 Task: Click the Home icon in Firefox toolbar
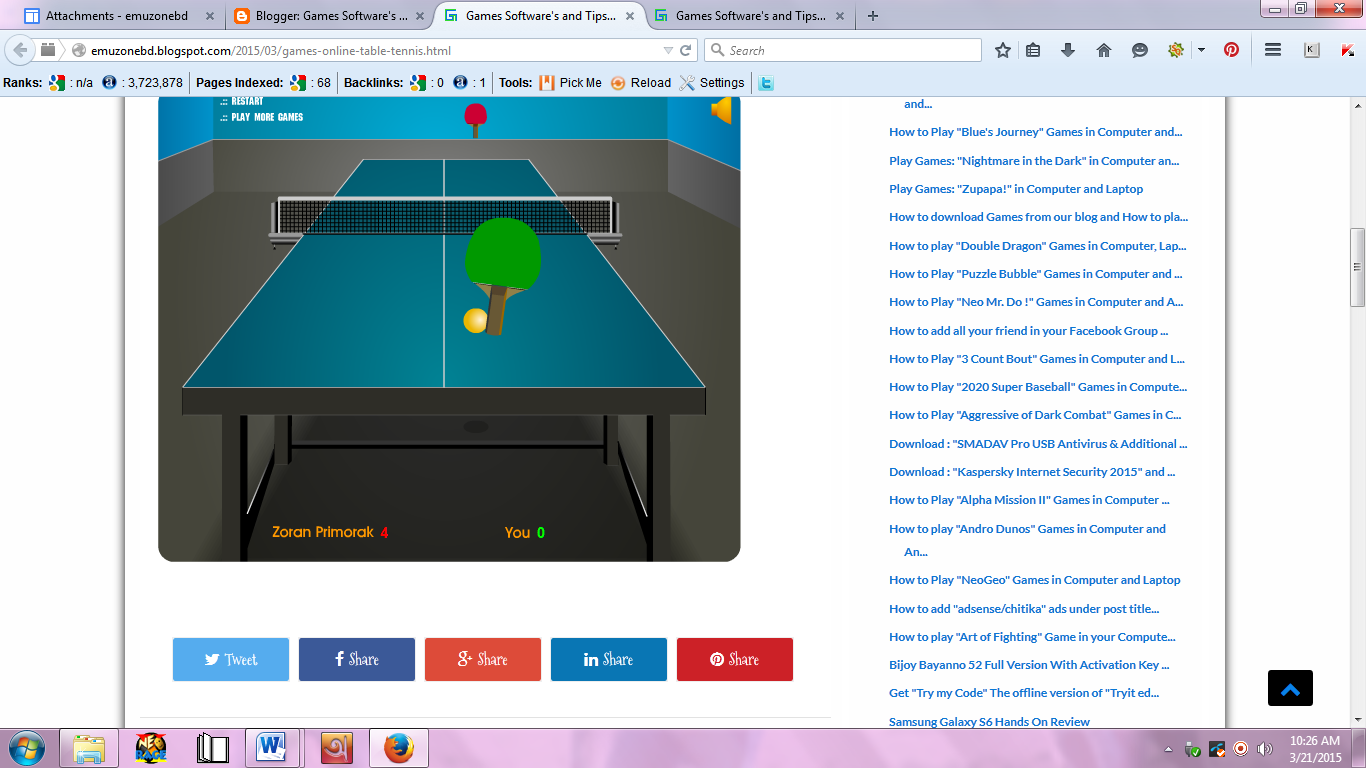(x=1103, y=49)
